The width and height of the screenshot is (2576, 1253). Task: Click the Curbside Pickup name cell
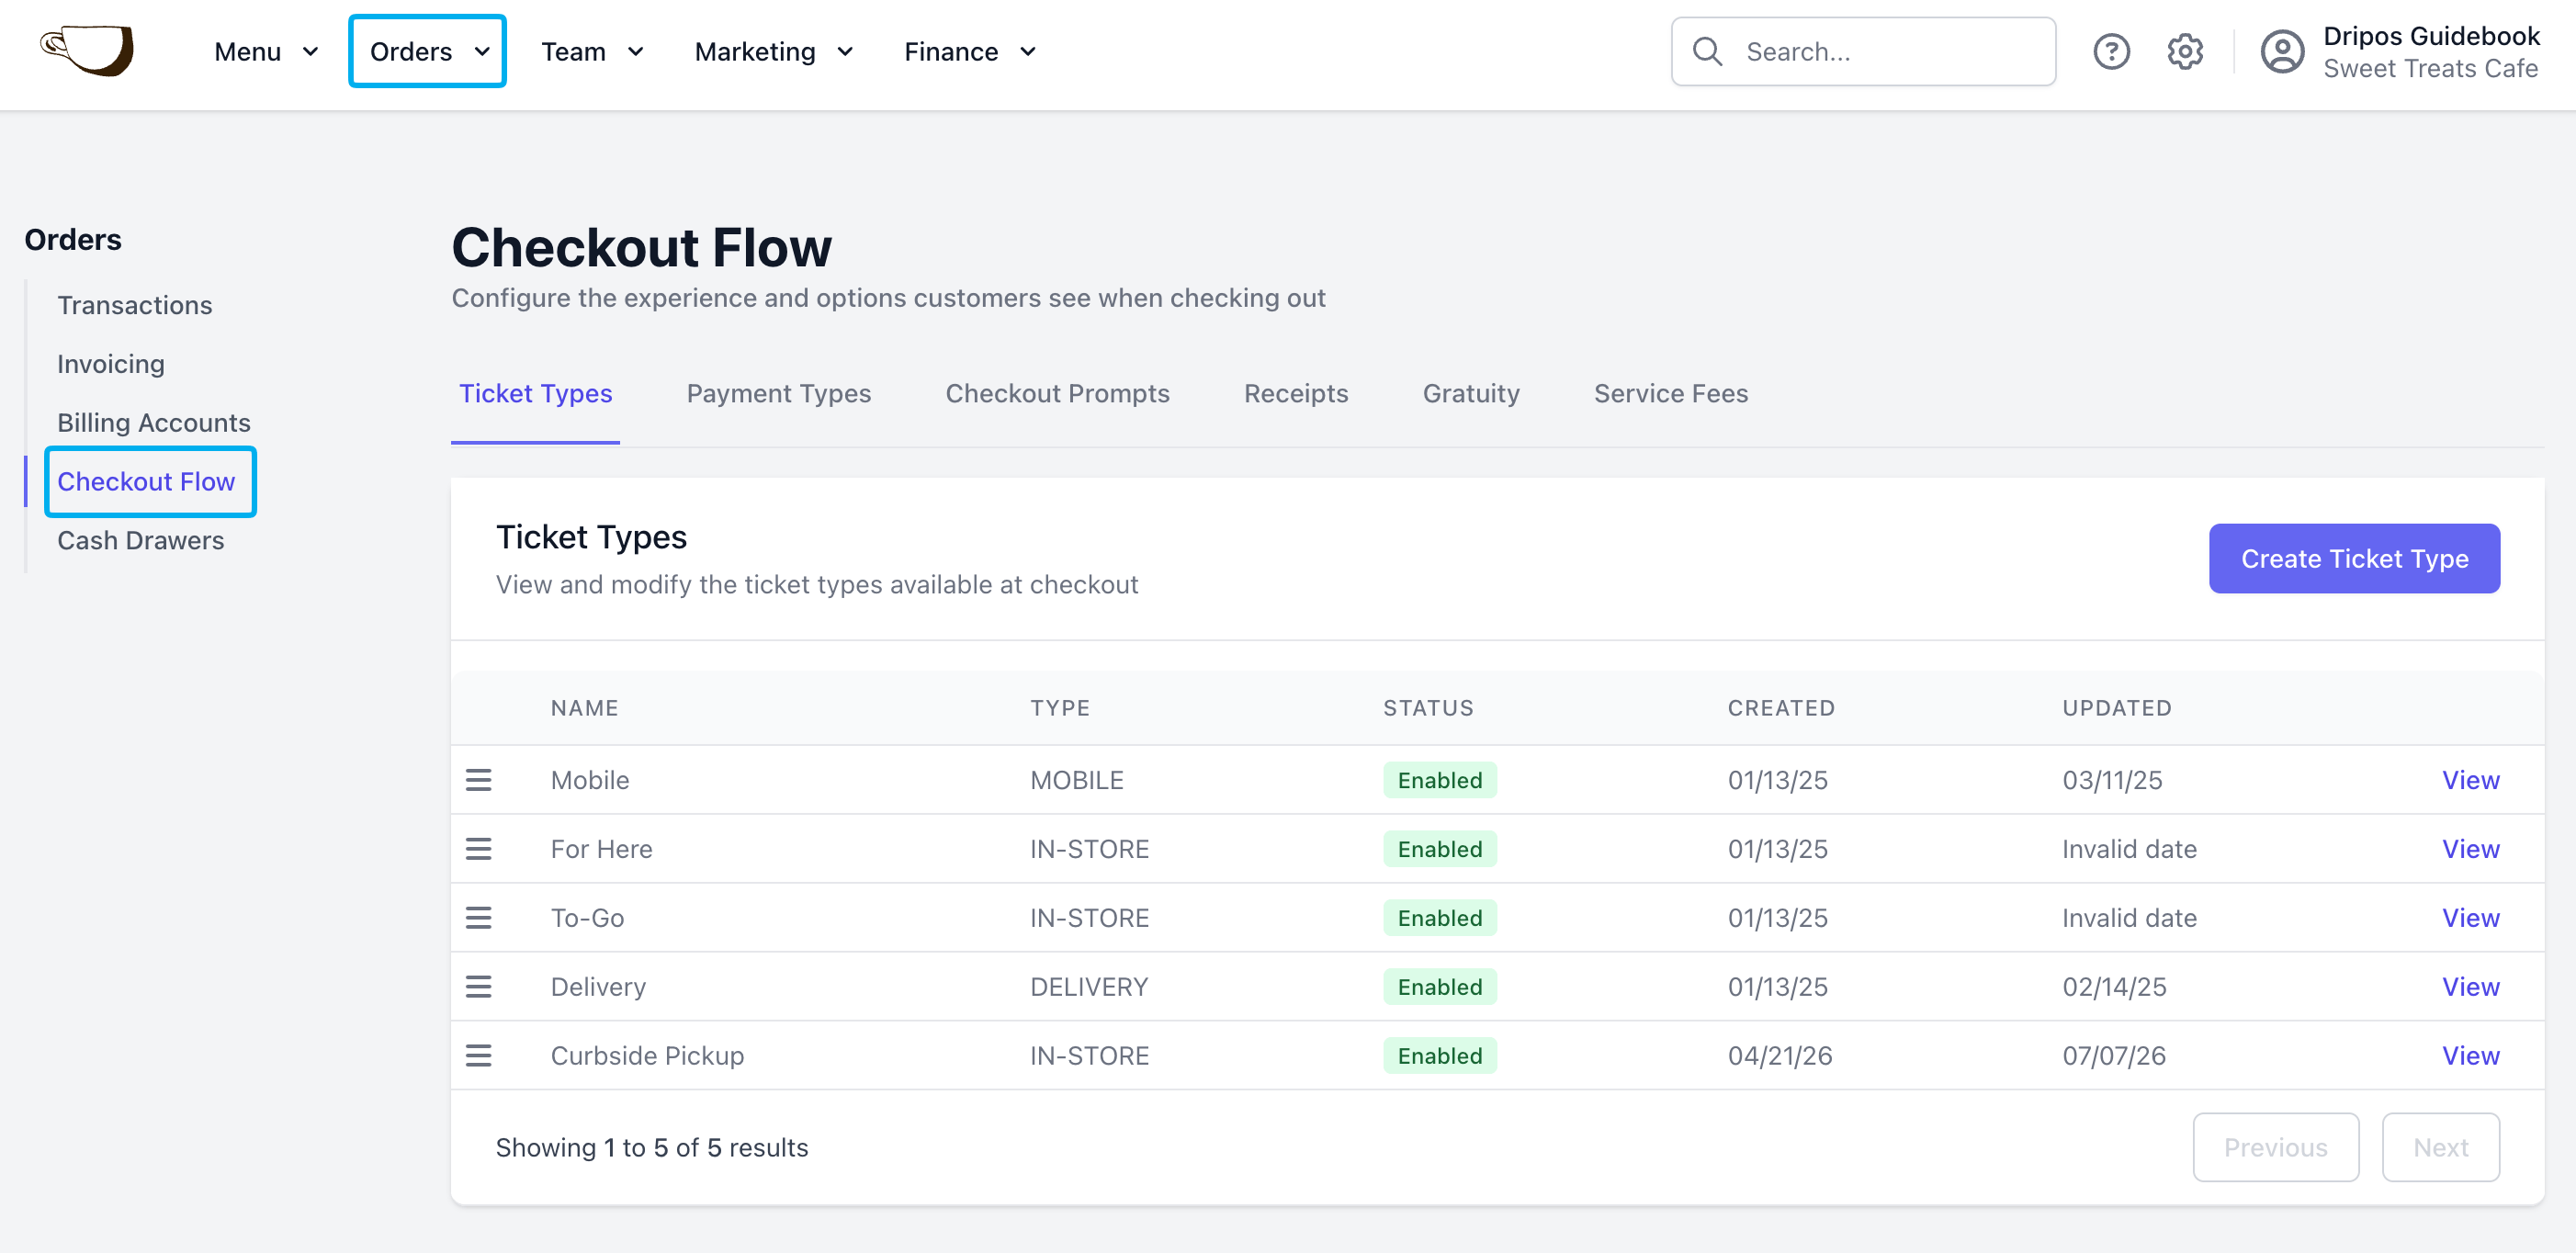647,1056
